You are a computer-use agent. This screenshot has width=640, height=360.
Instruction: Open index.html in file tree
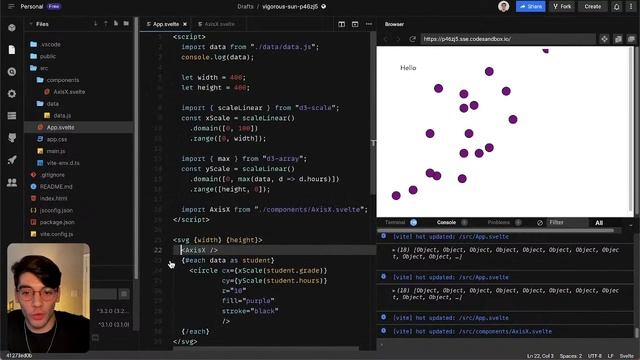coord(53,198)
